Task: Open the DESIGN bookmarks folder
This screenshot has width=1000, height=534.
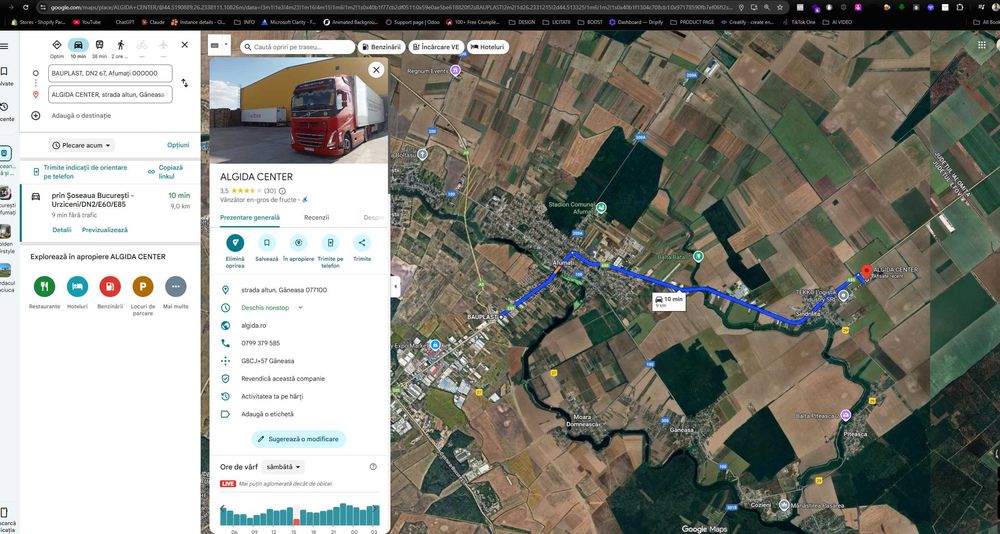Action: (522, 22)
